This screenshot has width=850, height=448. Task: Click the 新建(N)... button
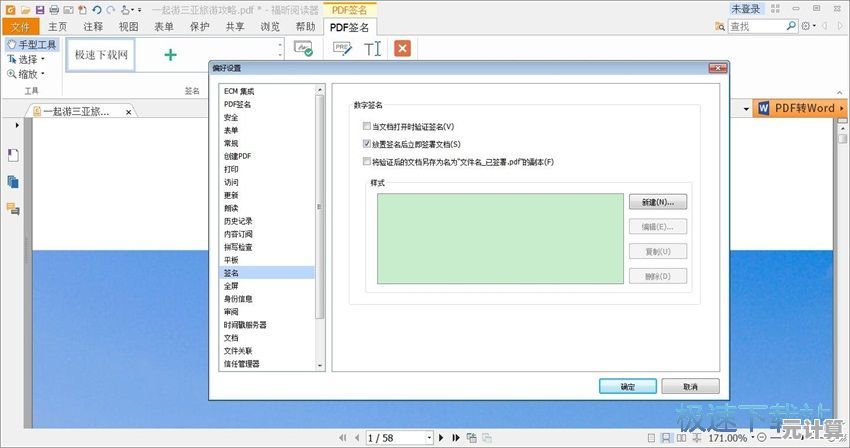[x=658, y=202]
